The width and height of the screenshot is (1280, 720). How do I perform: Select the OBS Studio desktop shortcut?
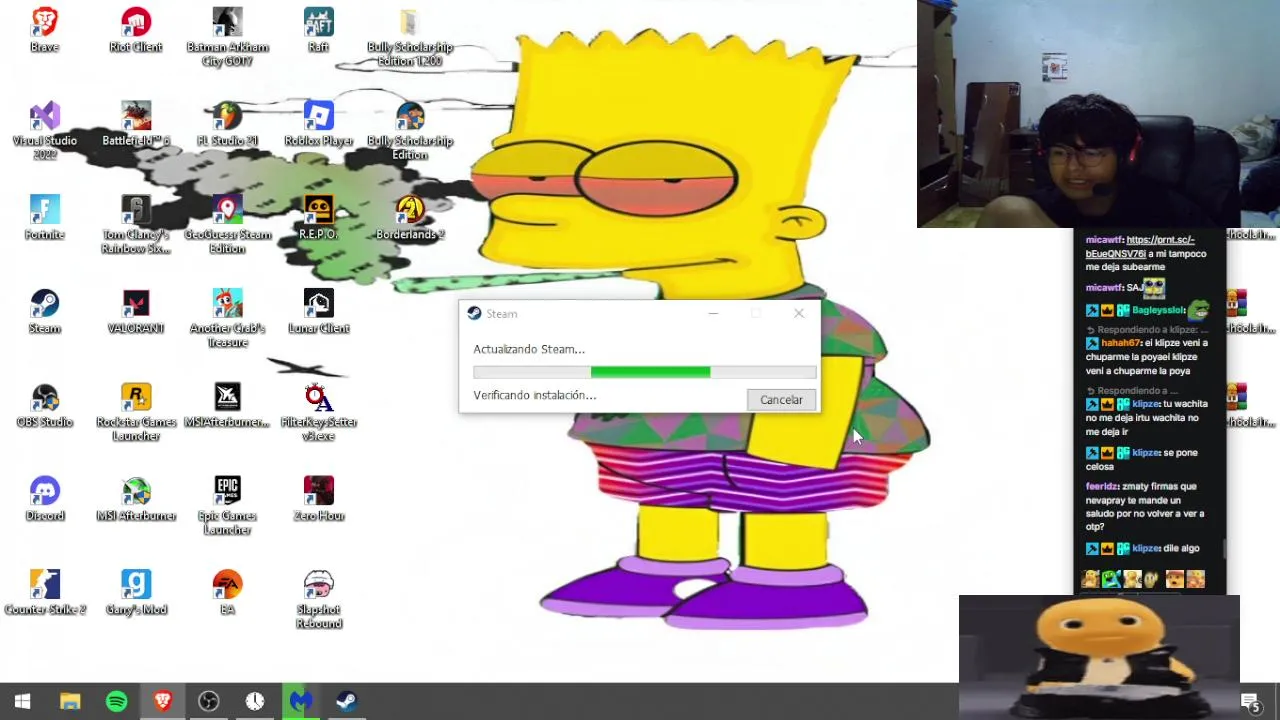[x=44, y=406]
